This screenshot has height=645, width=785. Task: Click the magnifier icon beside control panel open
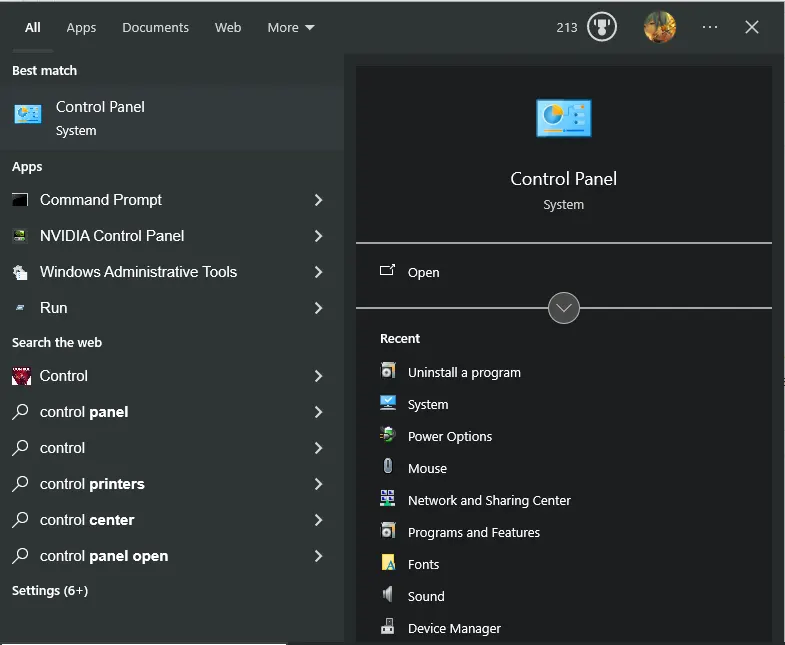point(20,556)
